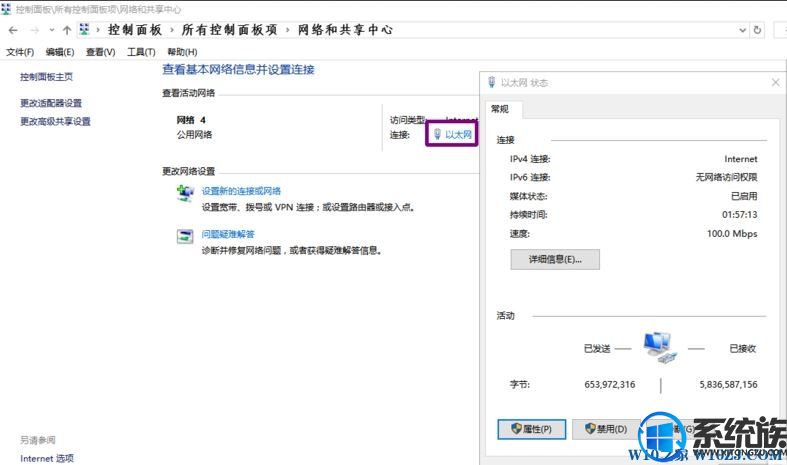Screen dimensions: 787x465
Task: Click the Internet value beside IPv4 连接
Action: pos(740,159)
